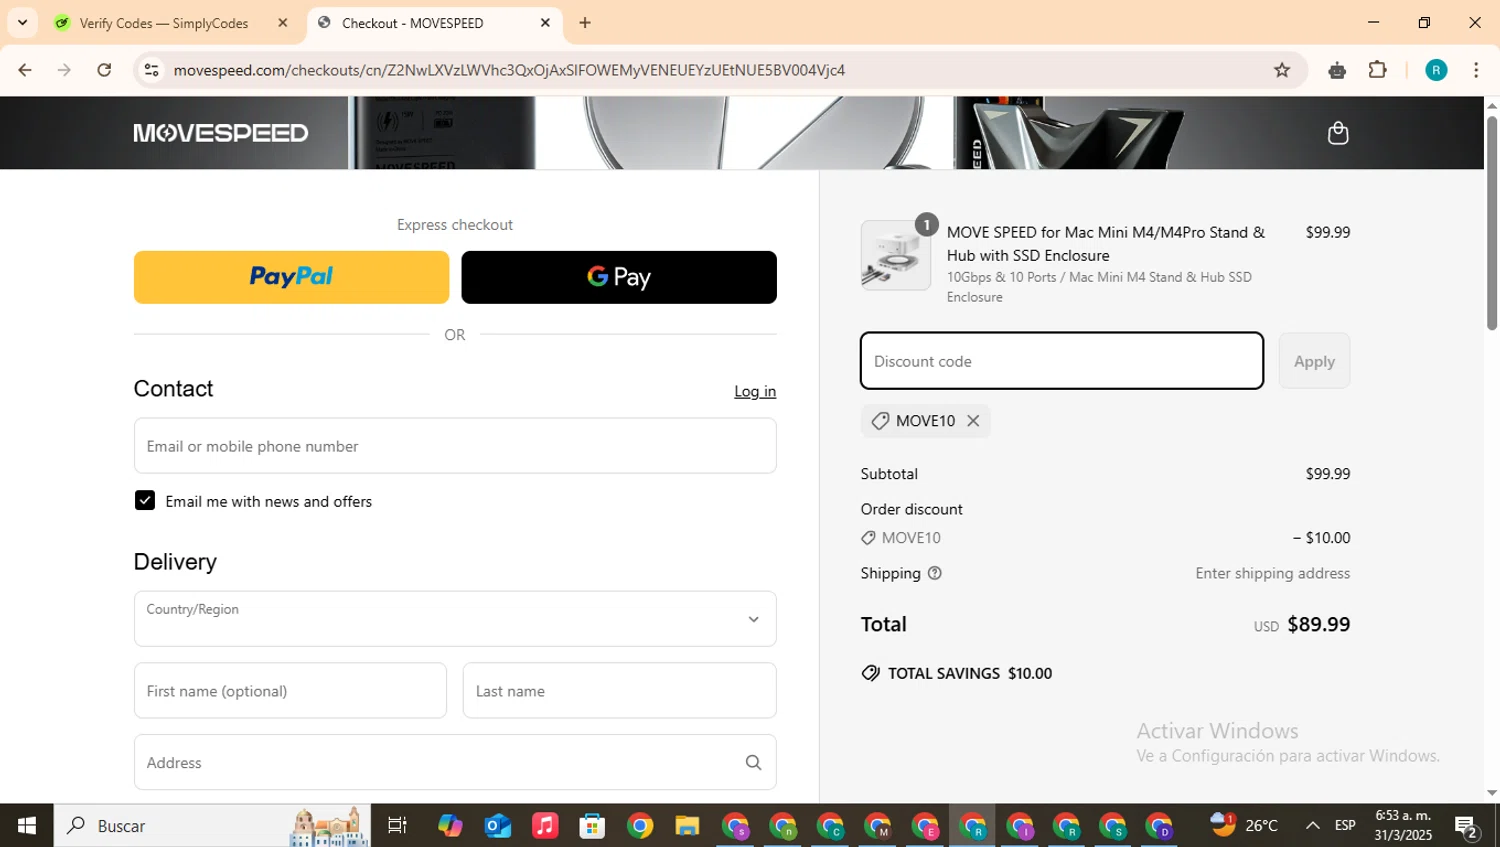
Task: Open Outlook from the taskbar
Action: coord(497,826)
